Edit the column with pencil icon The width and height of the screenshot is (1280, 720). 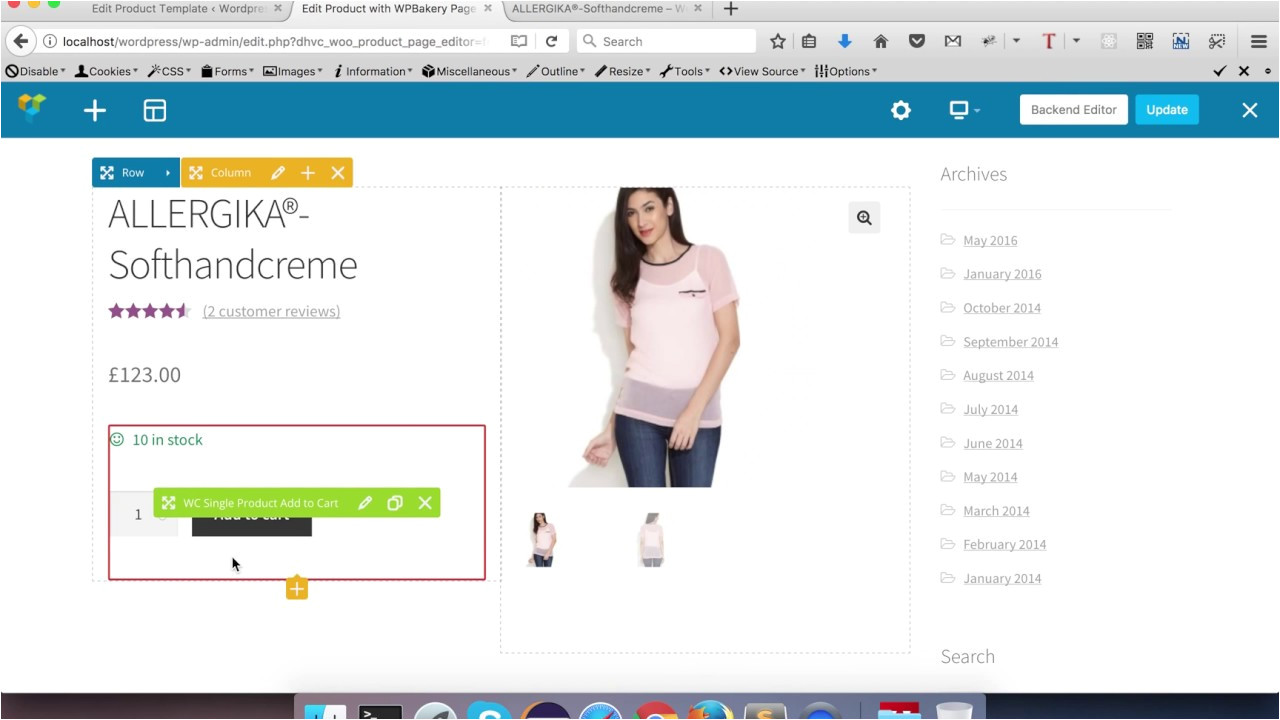[x=278, y=173]
